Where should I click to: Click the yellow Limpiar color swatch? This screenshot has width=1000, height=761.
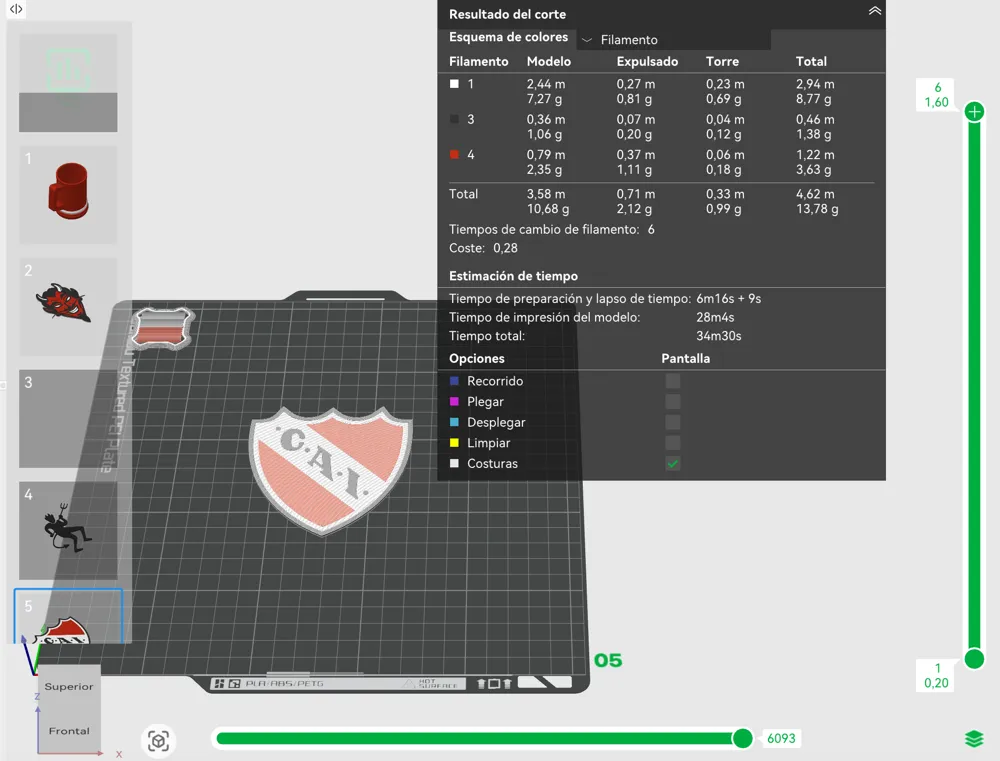point(454,443)
